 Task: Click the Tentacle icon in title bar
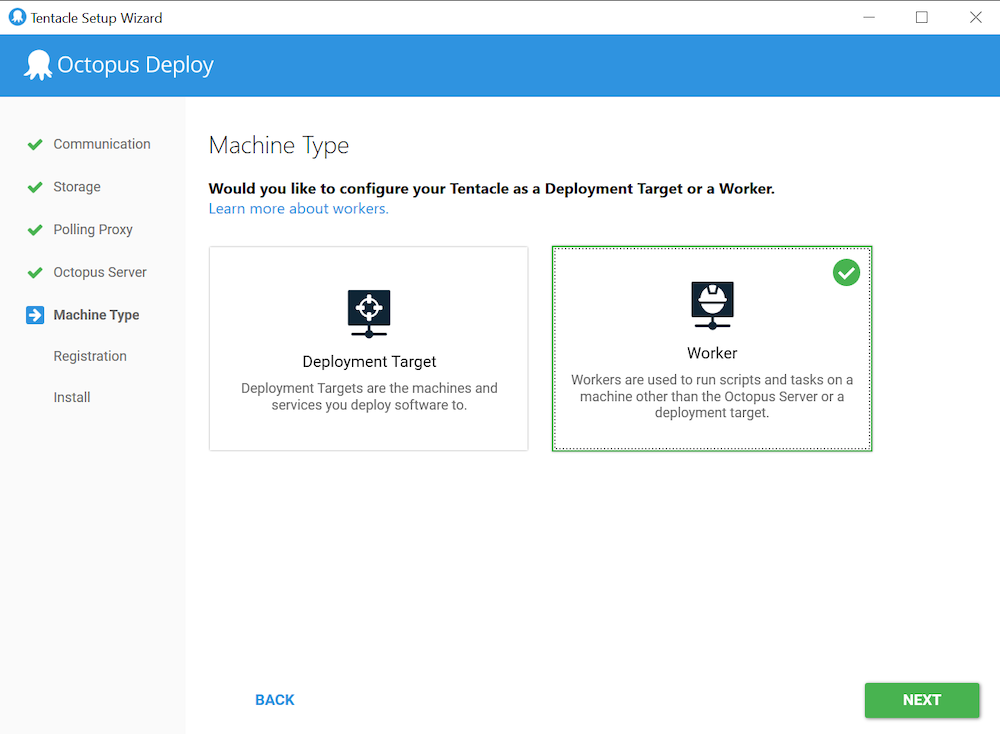click(17, 17)
